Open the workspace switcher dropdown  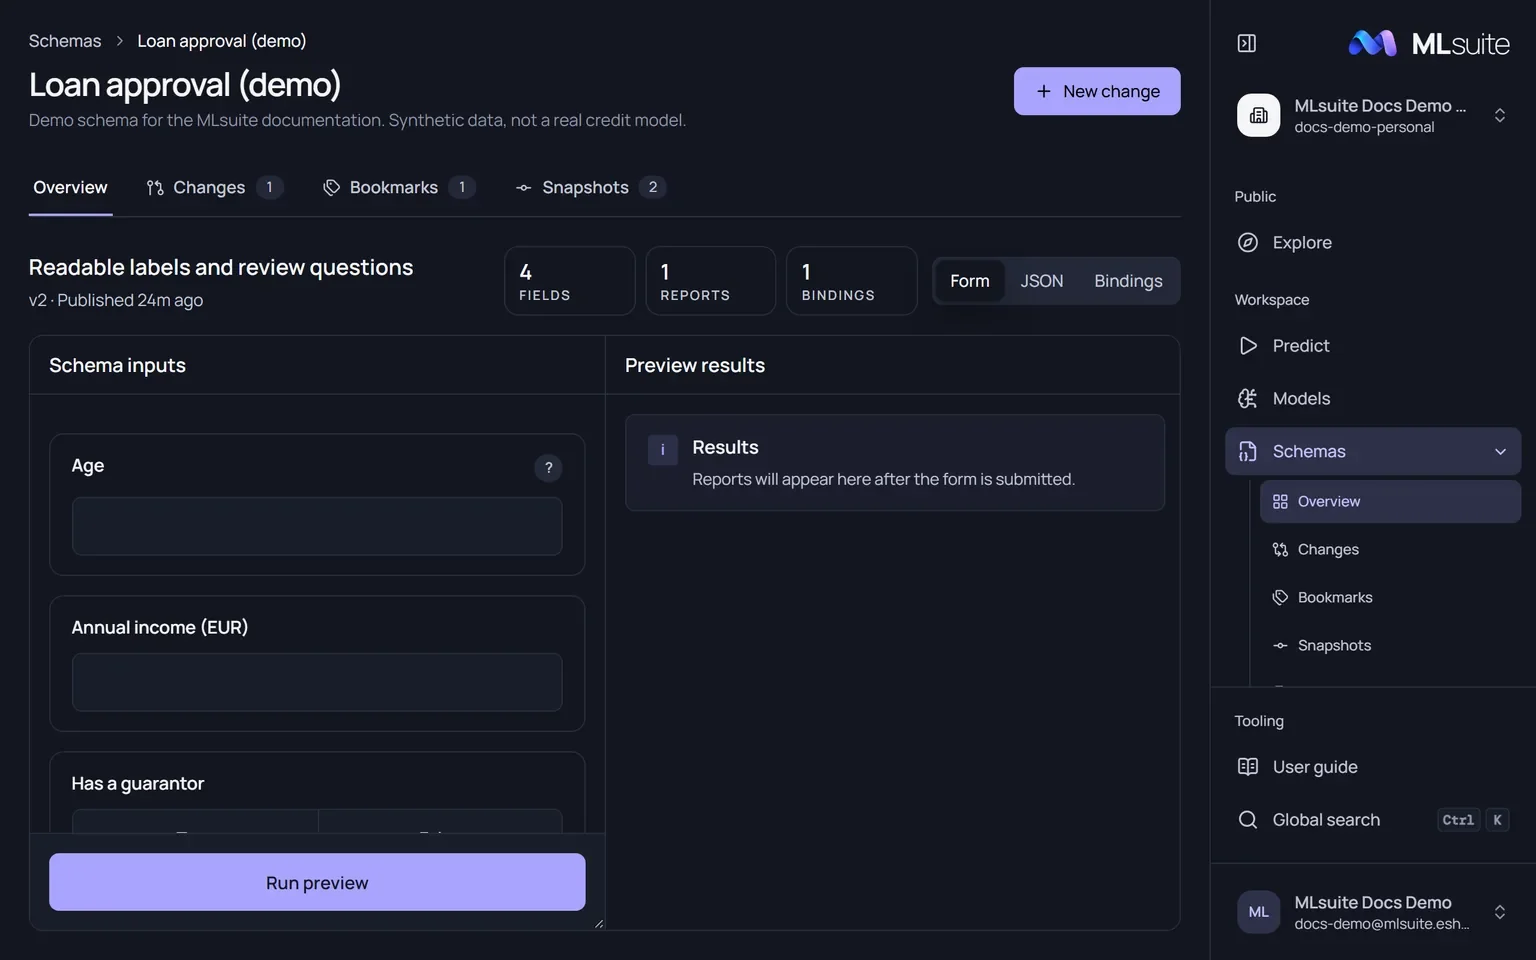click(x=1499, y=115)
